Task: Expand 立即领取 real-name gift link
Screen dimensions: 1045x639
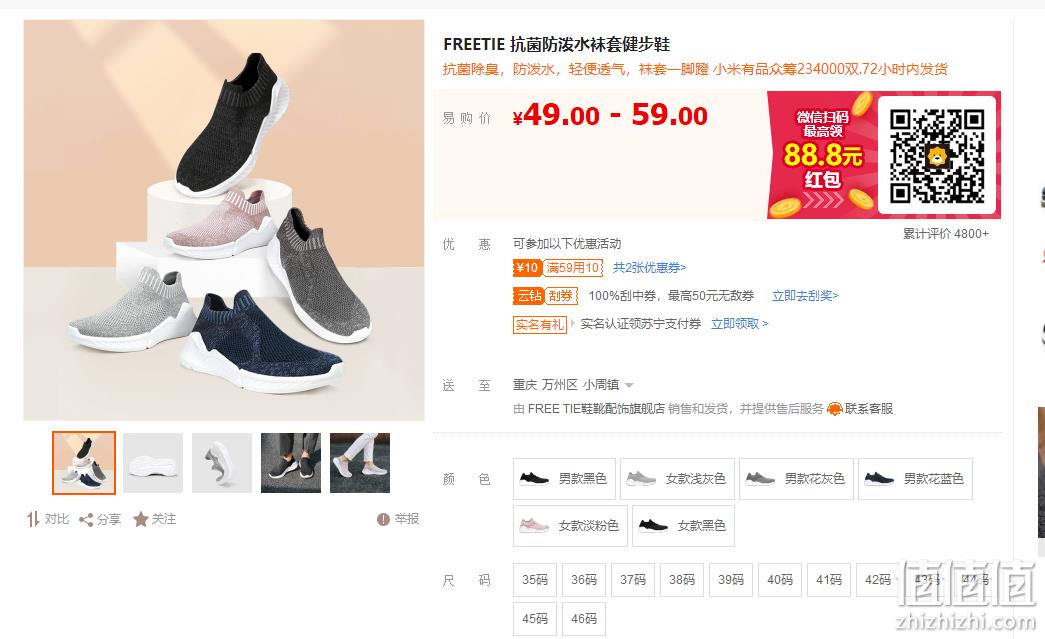Action: (739, 324)
